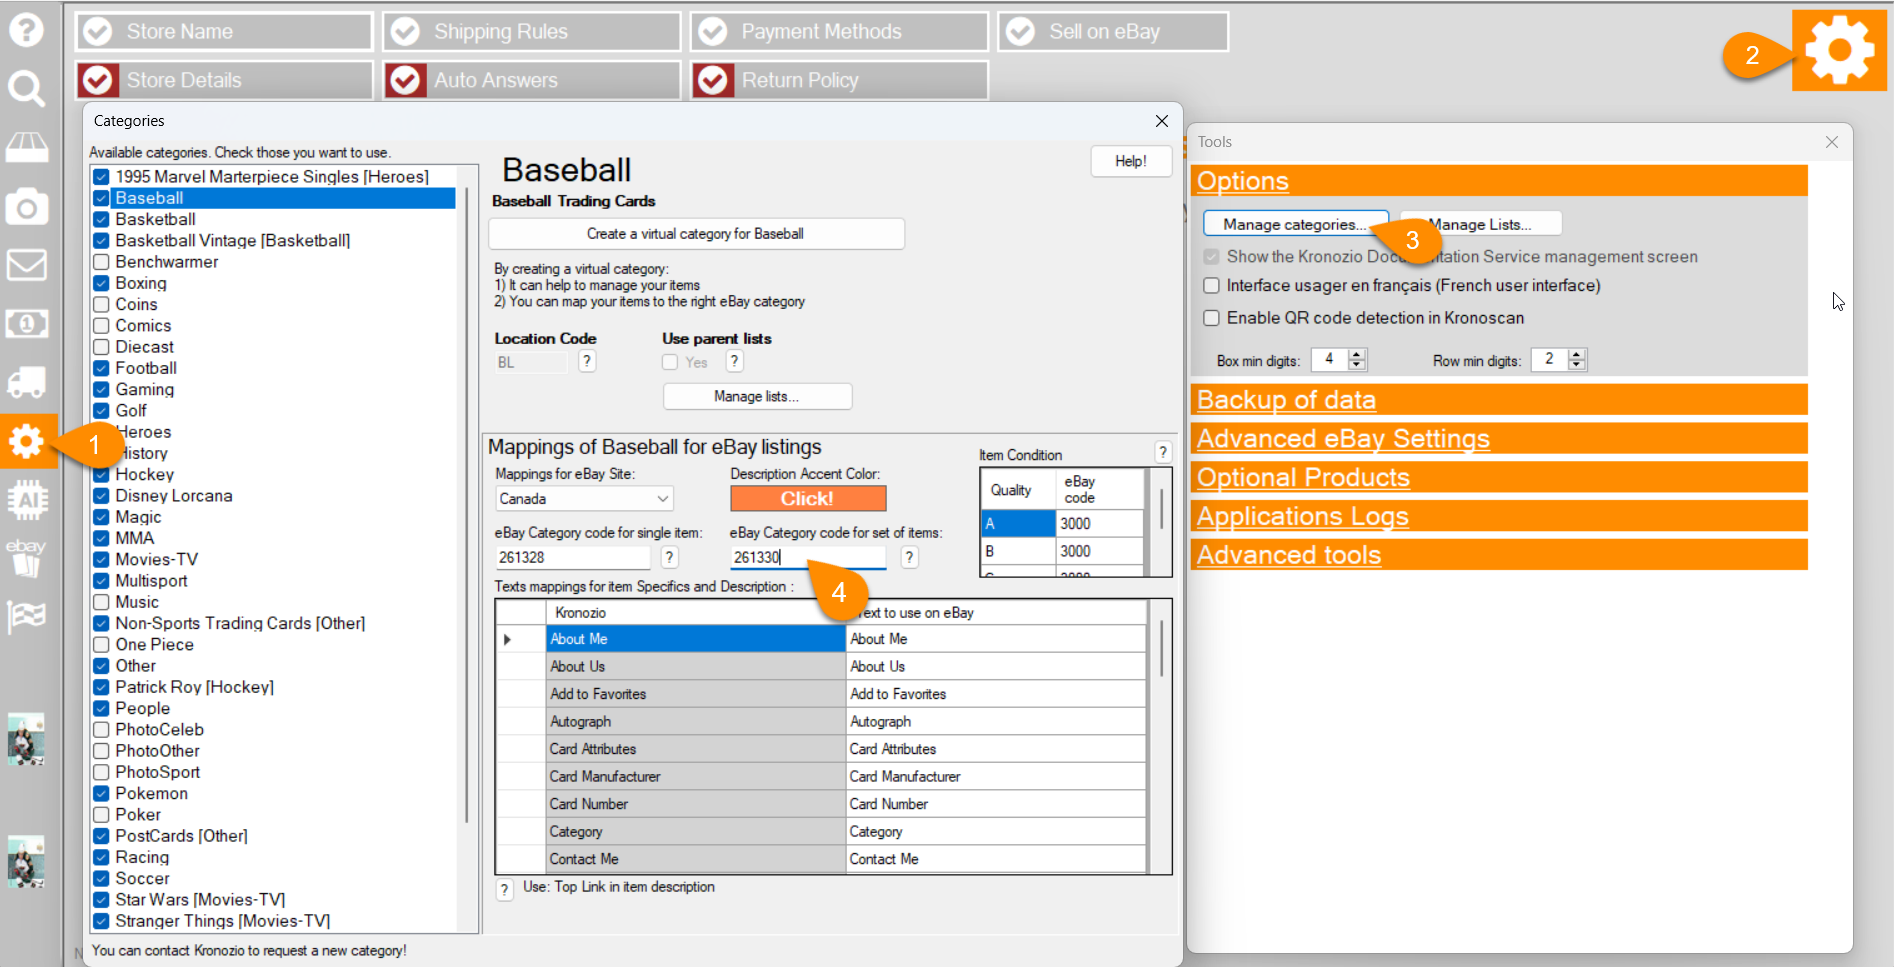Image resolution: width=1894 pixels, height=967 pixels.
Task: Check the Benchwarmer category
Action: click(x=101, y=262)
